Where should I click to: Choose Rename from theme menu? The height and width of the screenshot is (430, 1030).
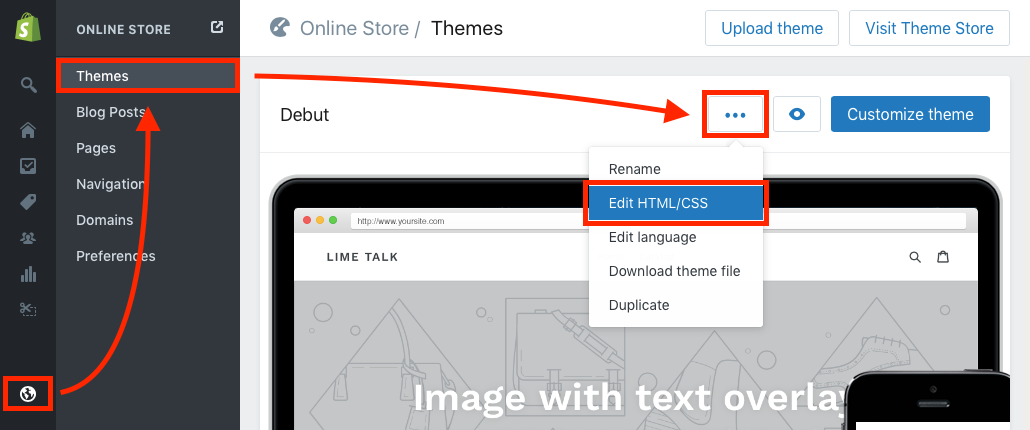click(x=676, y=169)
